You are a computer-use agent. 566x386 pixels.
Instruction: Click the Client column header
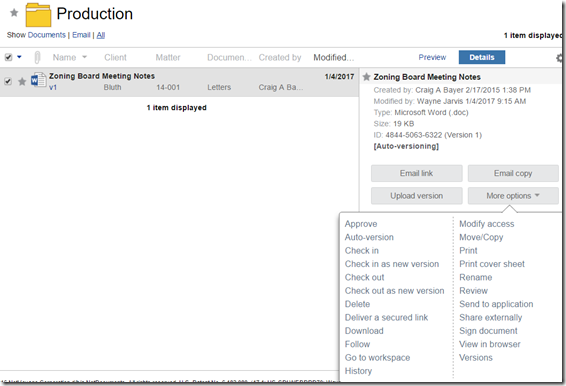(x=115, y=57)
